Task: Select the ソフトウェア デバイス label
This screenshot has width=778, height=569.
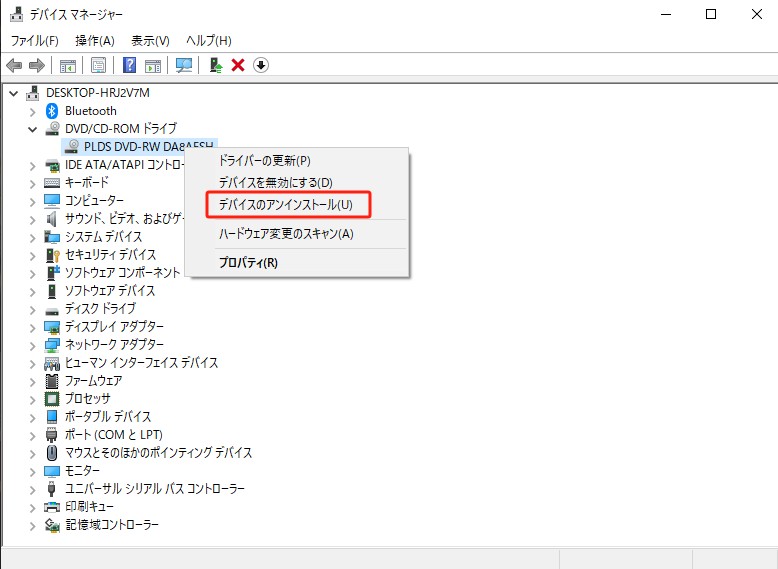Action: [x=110, y=291]
